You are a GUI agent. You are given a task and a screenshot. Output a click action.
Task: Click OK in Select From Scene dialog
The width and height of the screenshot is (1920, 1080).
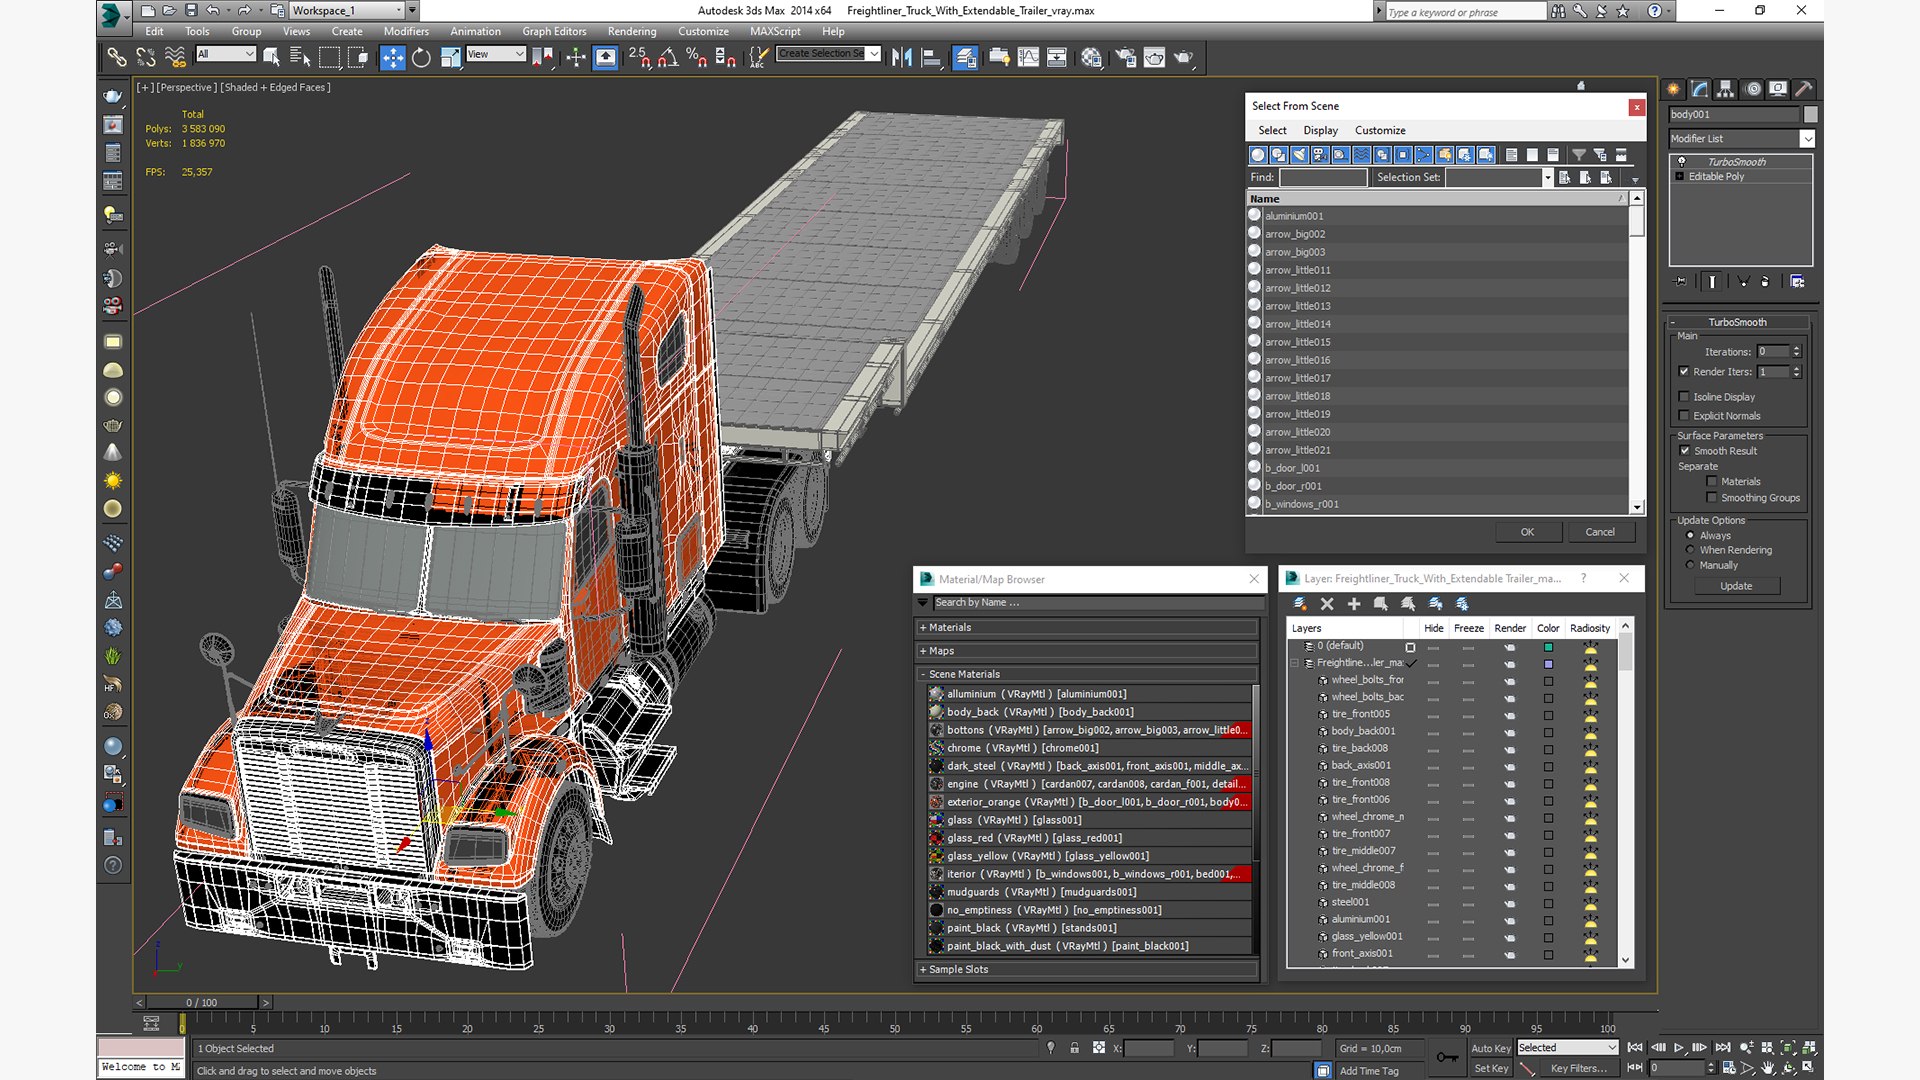tap(1527, 533)
